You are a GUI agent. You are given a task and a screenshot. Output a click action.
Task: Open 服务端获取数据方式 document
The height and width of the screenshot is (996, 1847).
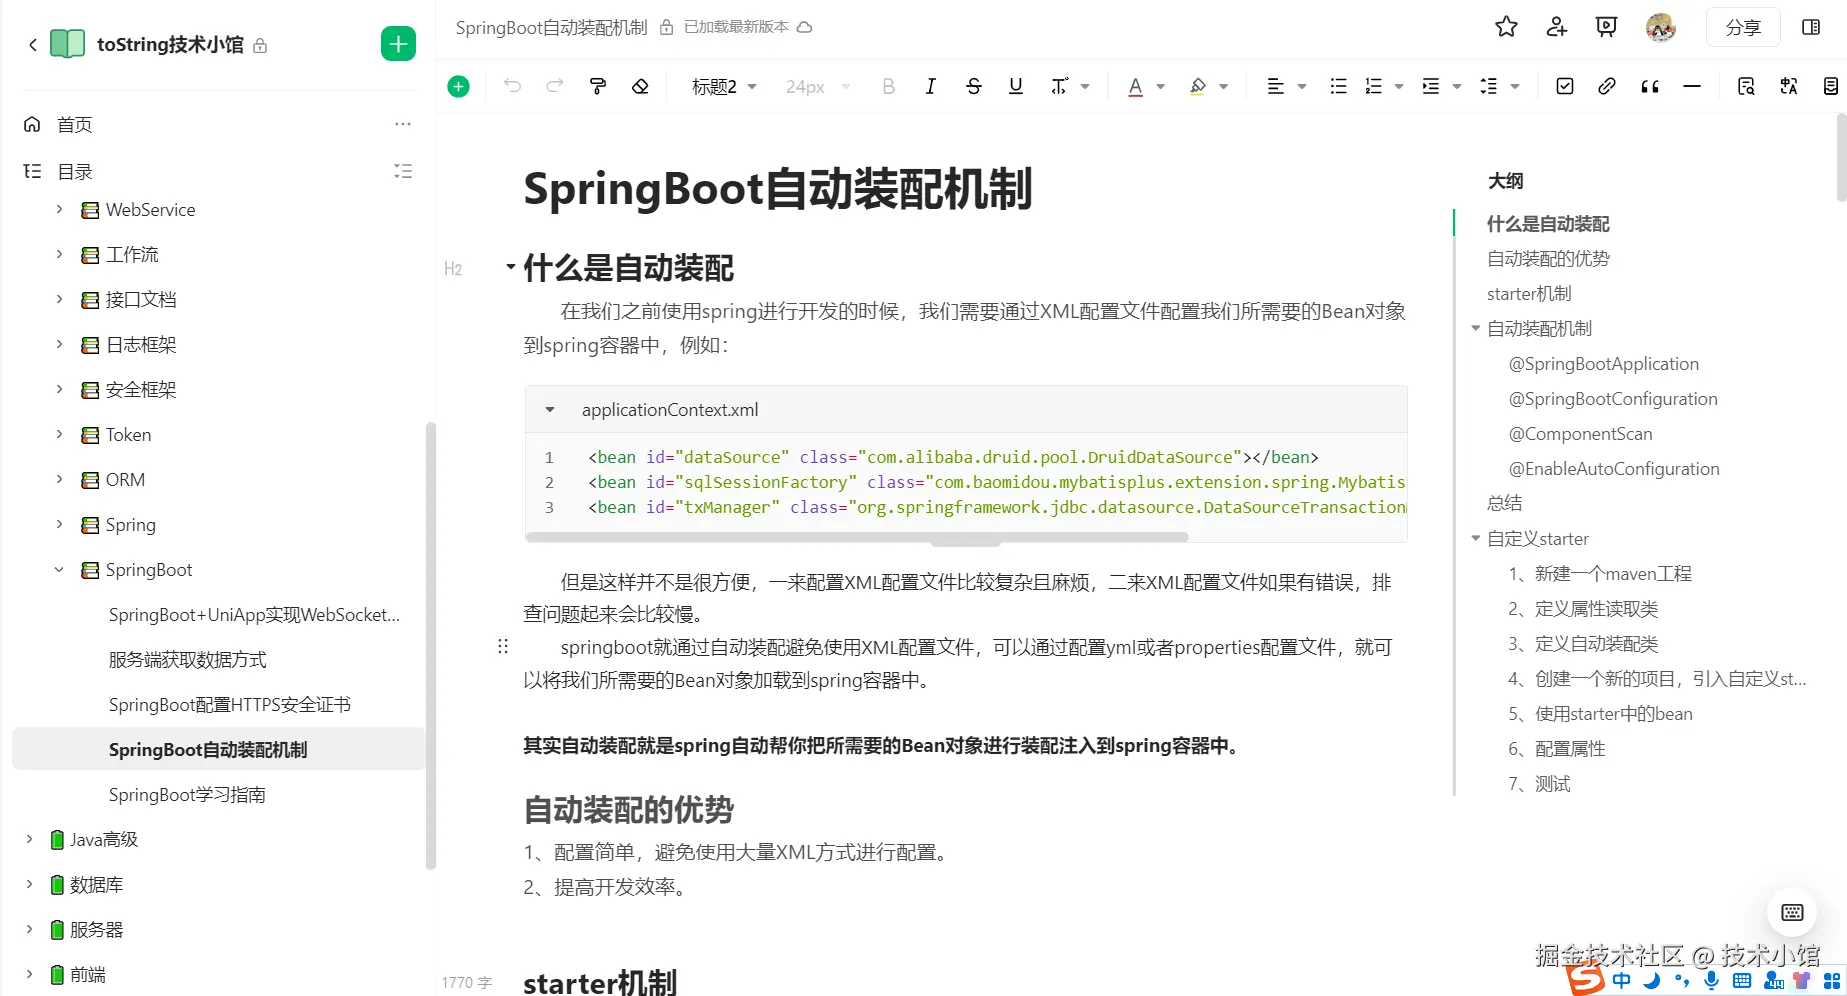[x=187, y=659]
